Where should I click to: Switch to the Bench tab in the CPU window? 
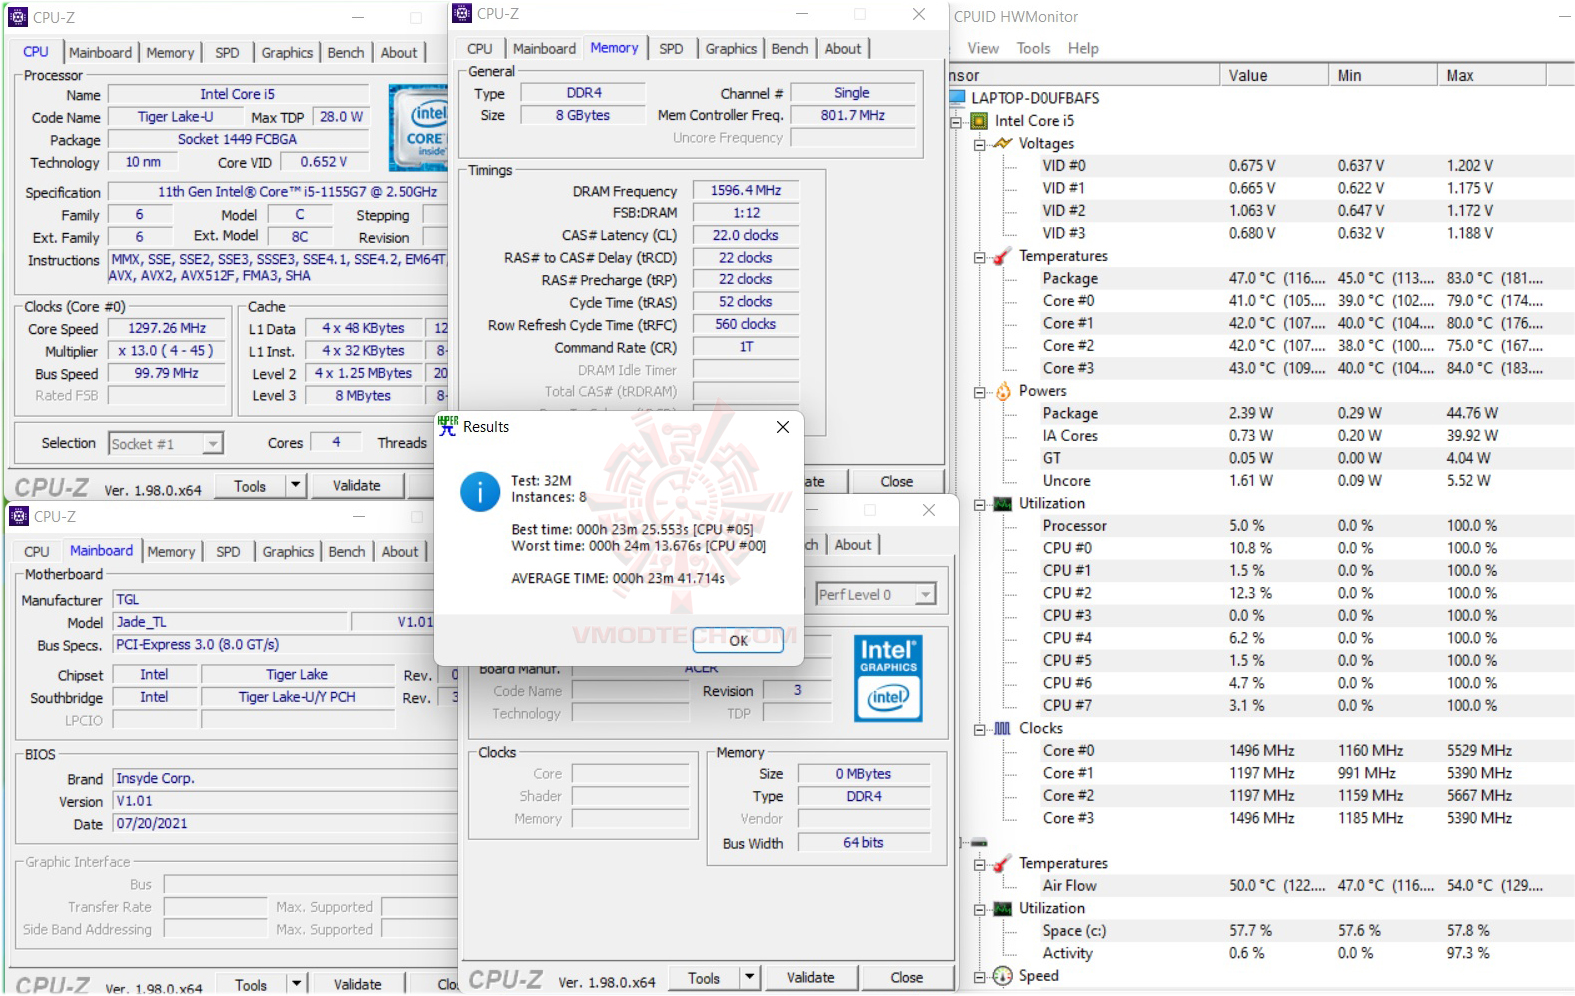coord(346,53)
